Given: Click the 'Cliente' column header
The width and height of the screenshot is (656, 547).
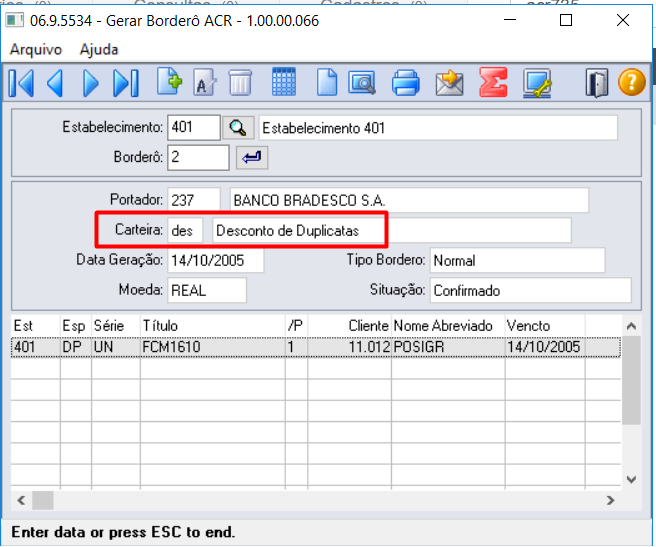Looking at the screenshot, I should point(349,326).
